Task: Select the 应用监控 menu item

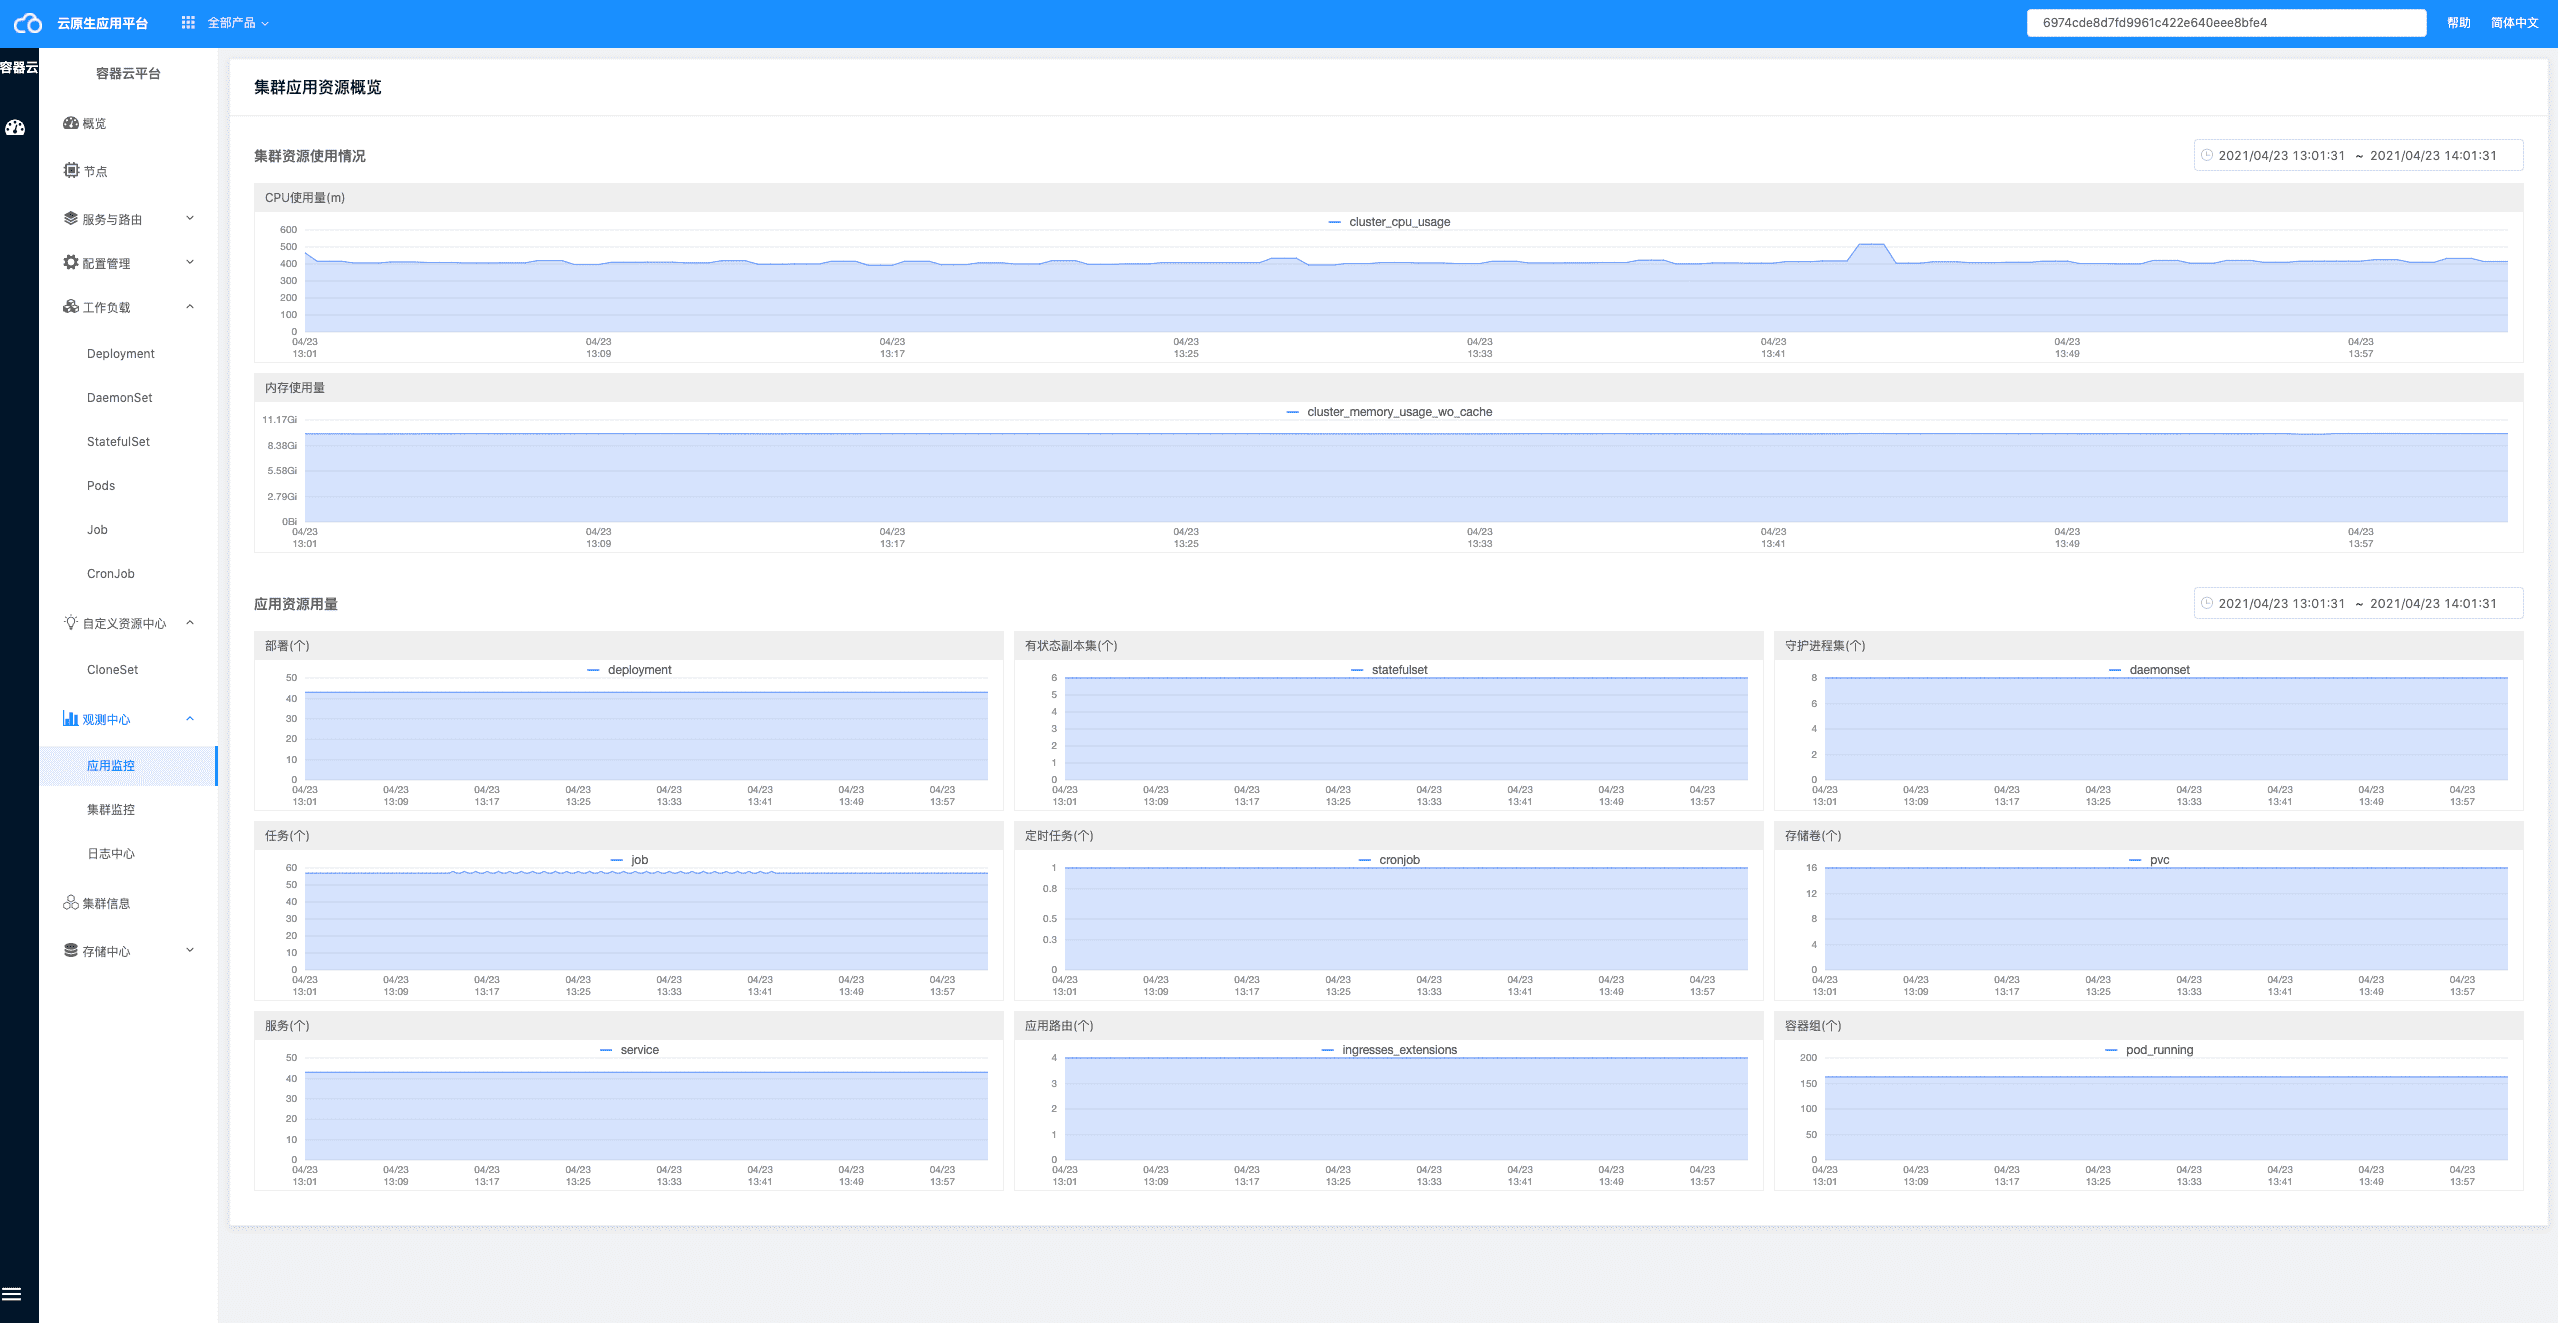Action: point(128,766)
